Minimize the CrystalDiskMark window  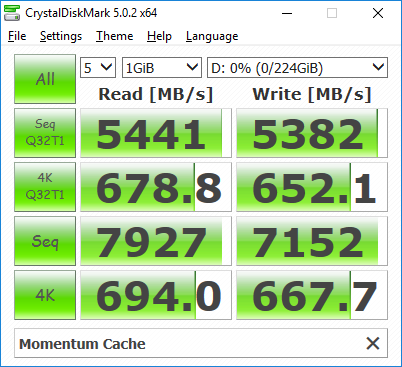(287, 13)
